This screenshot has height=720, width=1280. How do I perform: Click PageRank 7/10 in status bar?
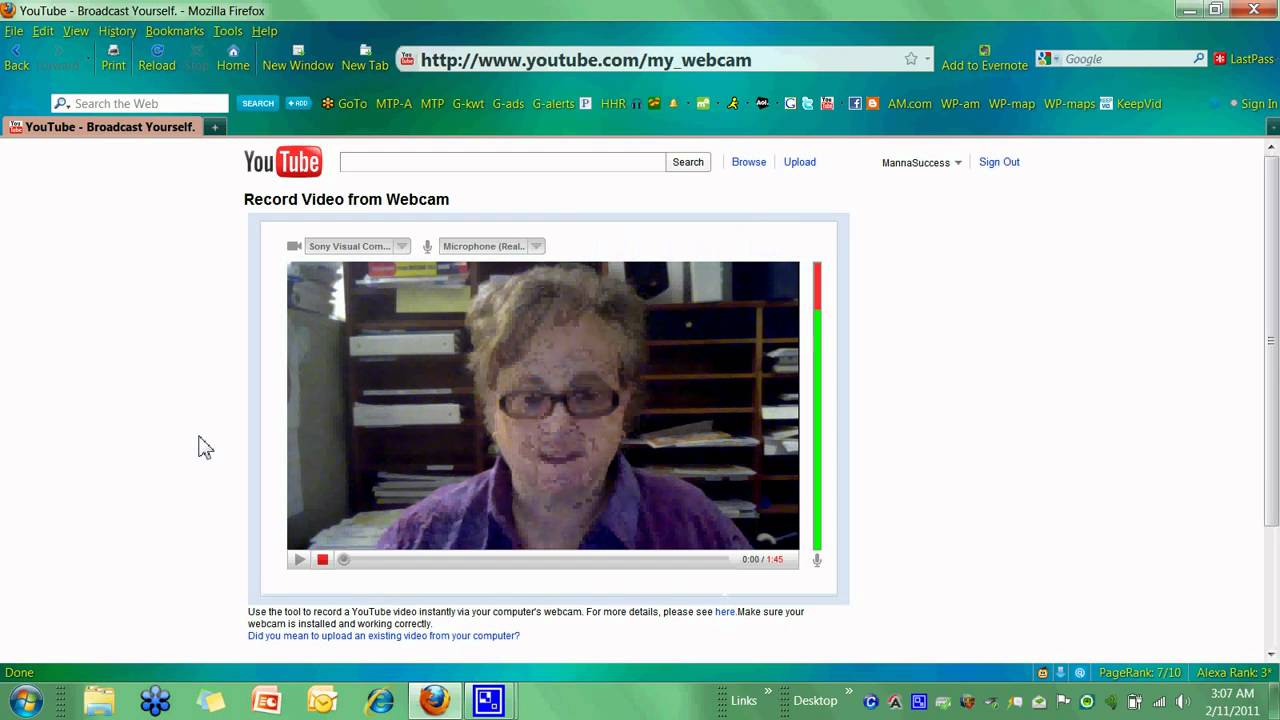[1139, 673]
